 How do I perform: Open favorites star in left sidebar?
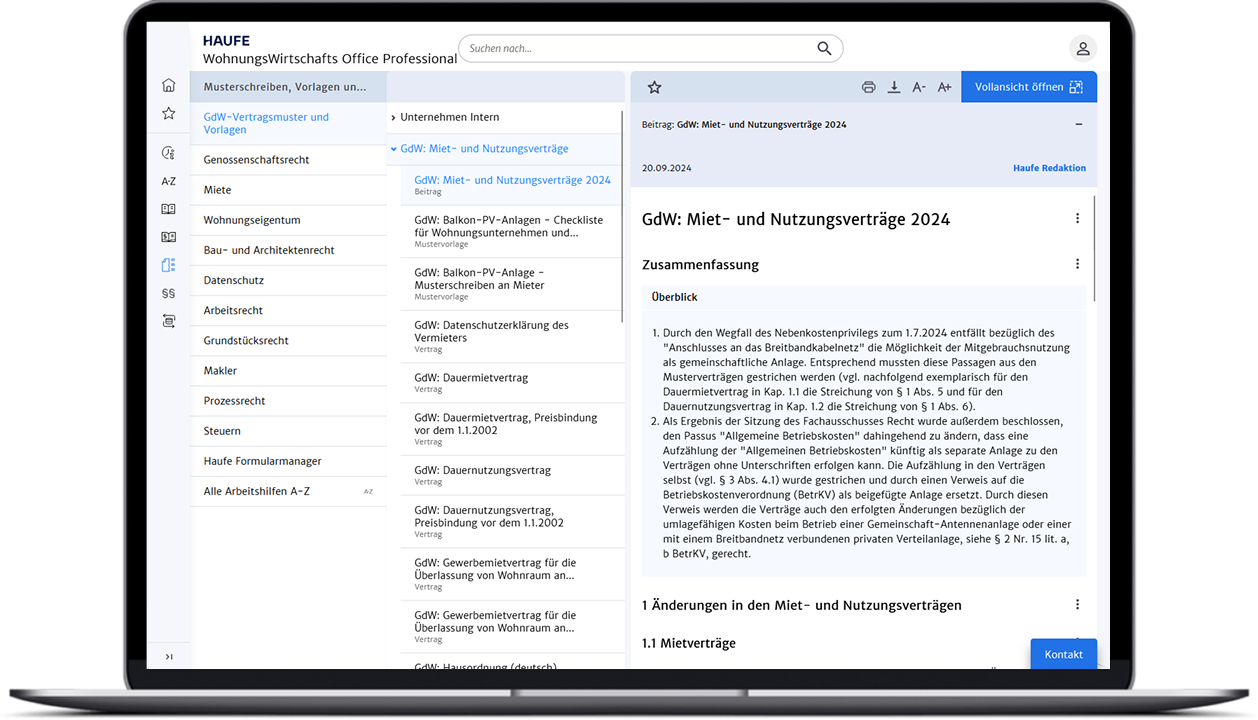coord(168,114)
